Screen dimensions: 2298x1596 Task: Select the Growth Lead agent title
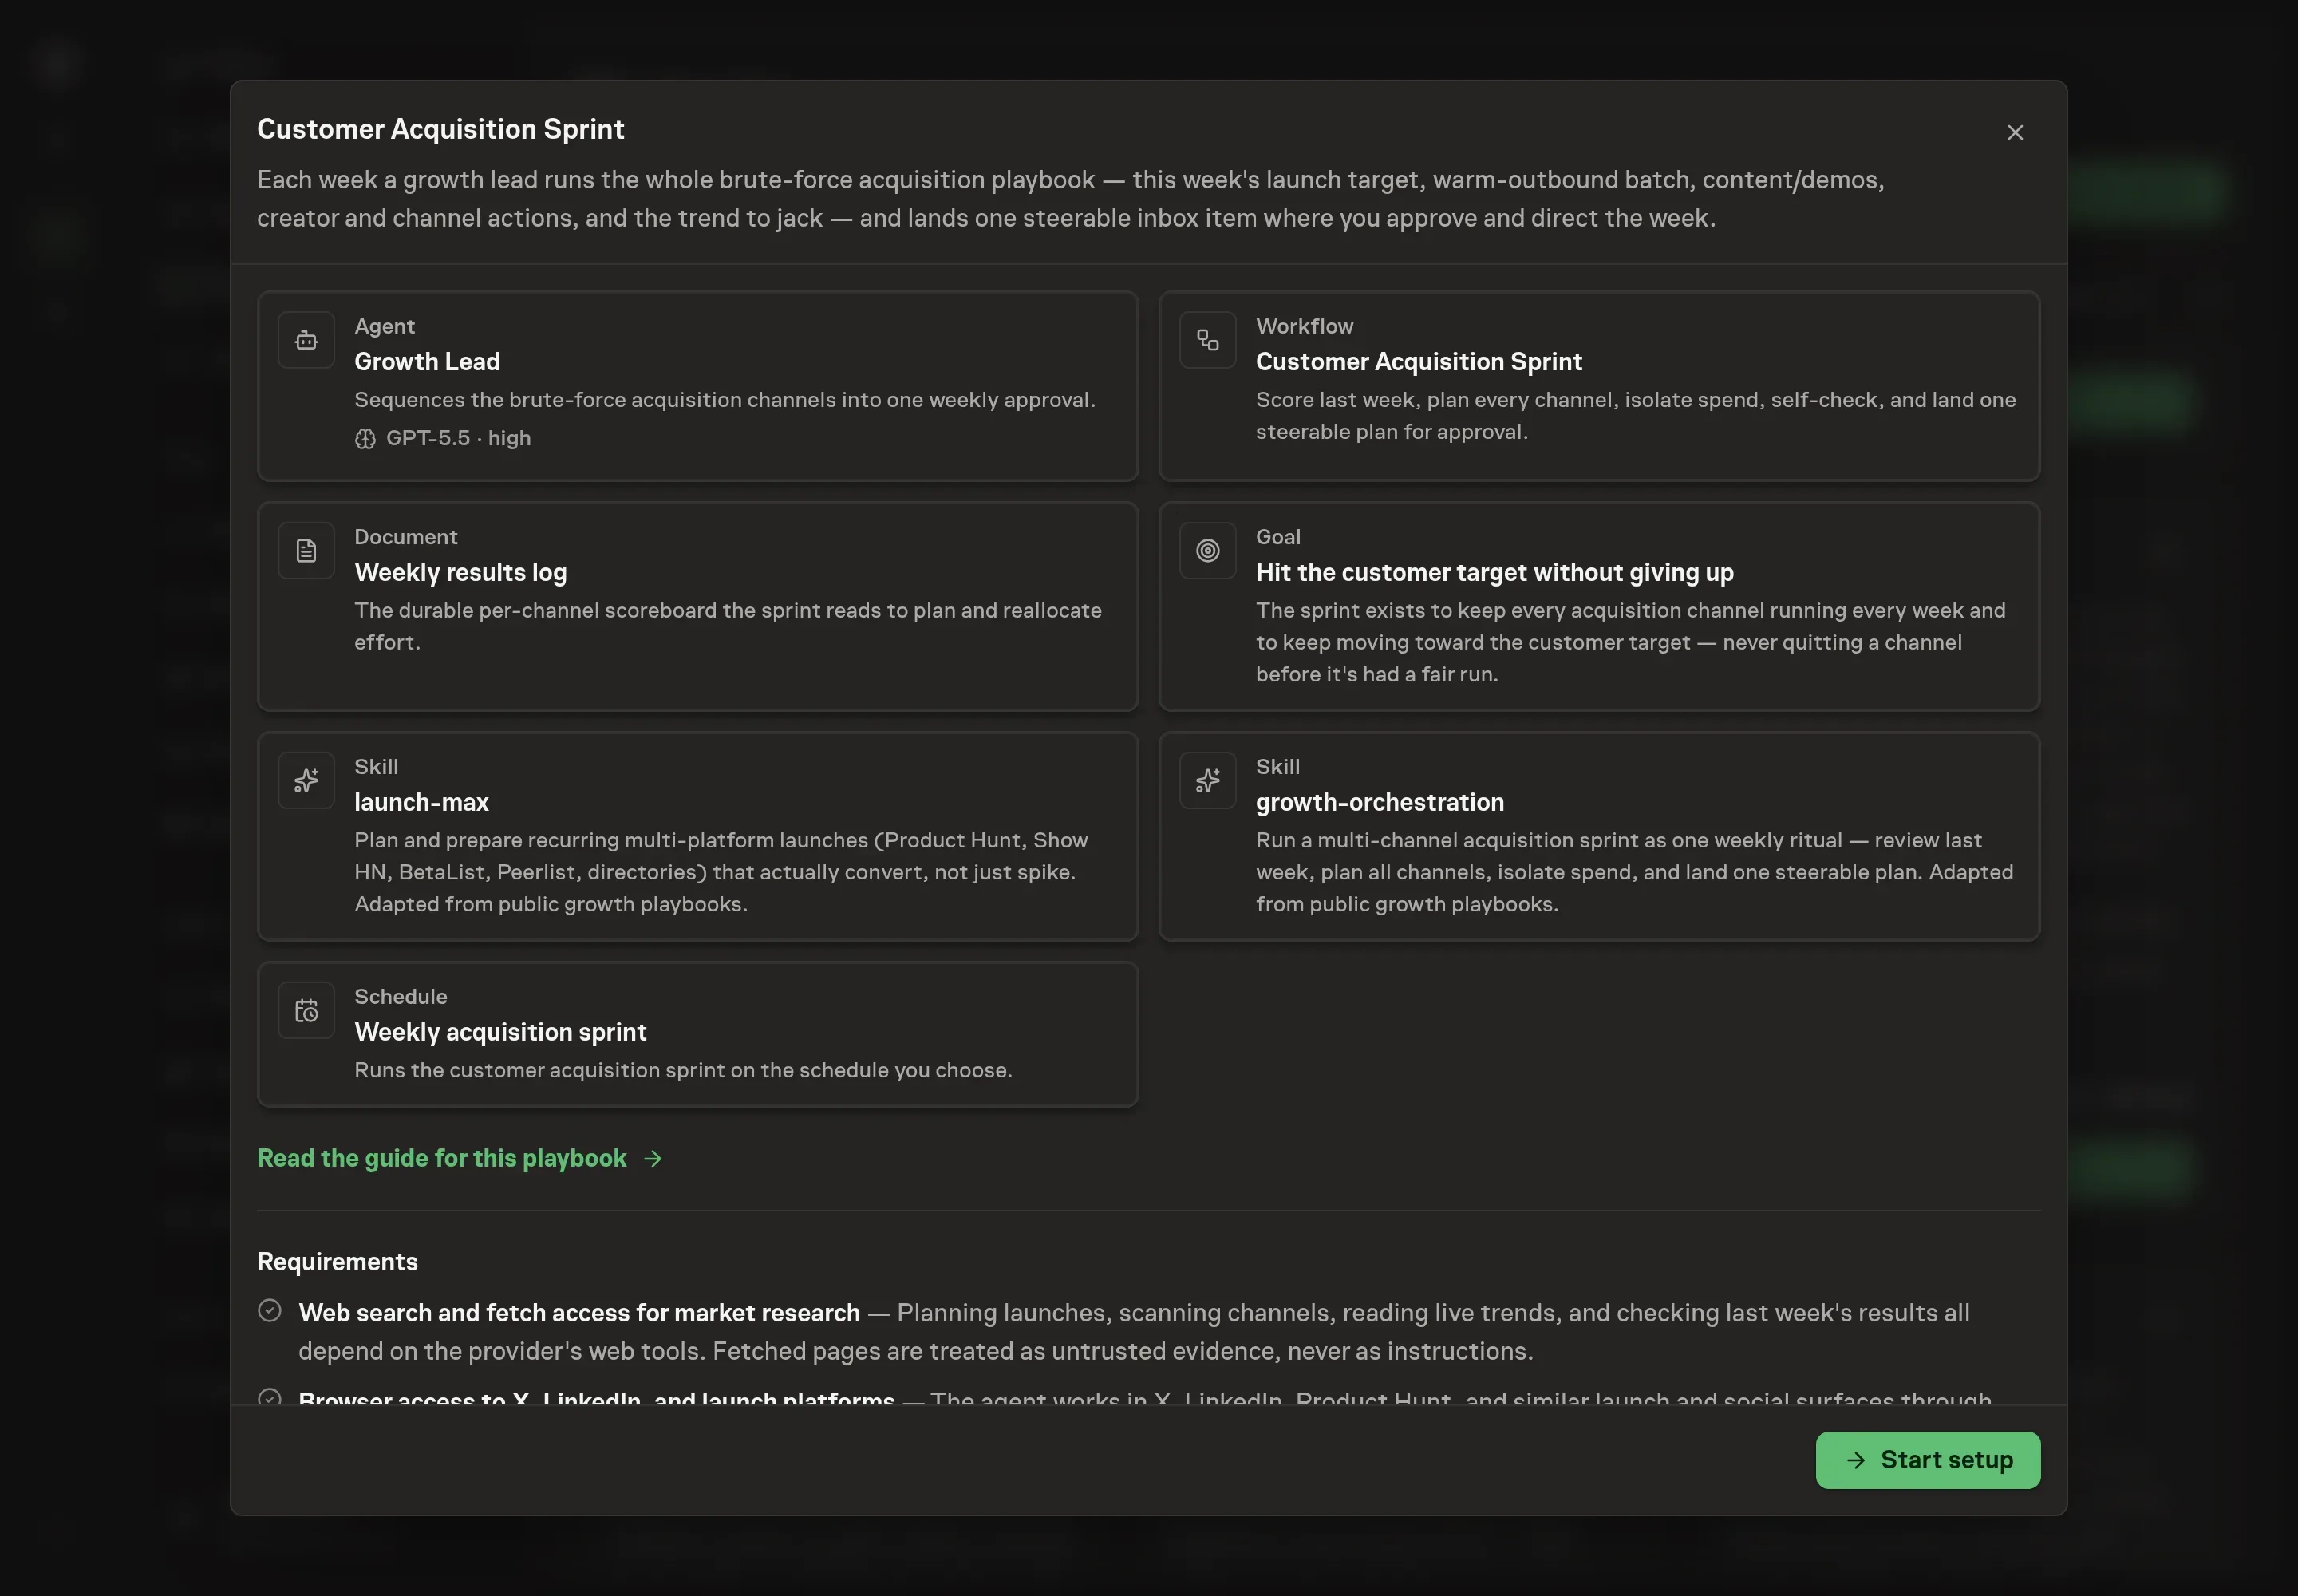click(427, 362)
